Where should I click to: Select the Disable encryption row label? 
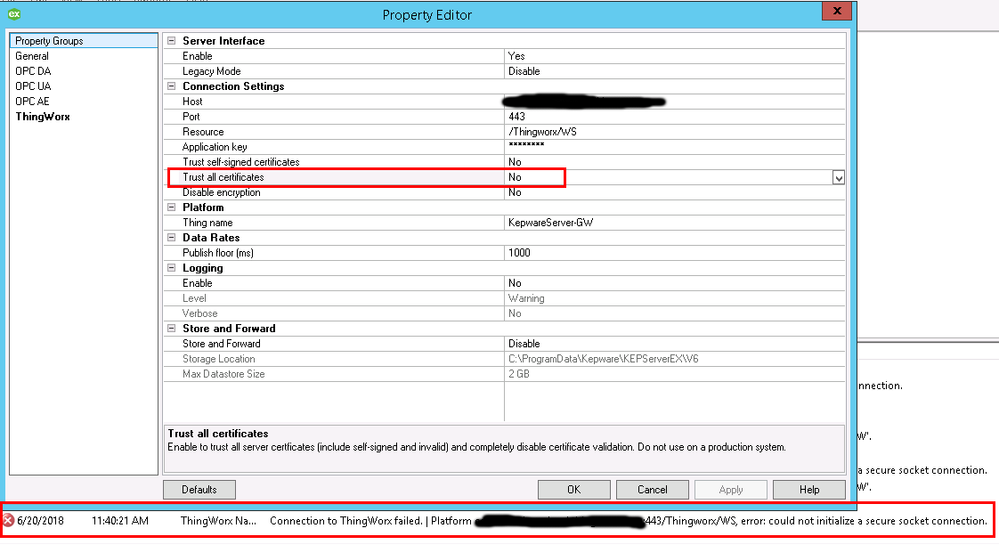[x=221, y=193]
